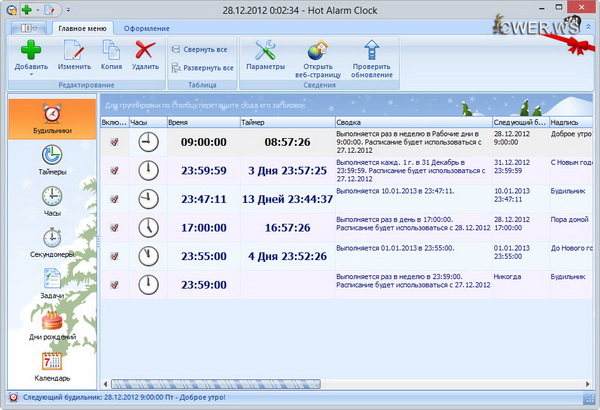Toggle checkbox for the 09:00:00 alarm
The height and width of the screenshot is (410, 600).
coord(114,143)
